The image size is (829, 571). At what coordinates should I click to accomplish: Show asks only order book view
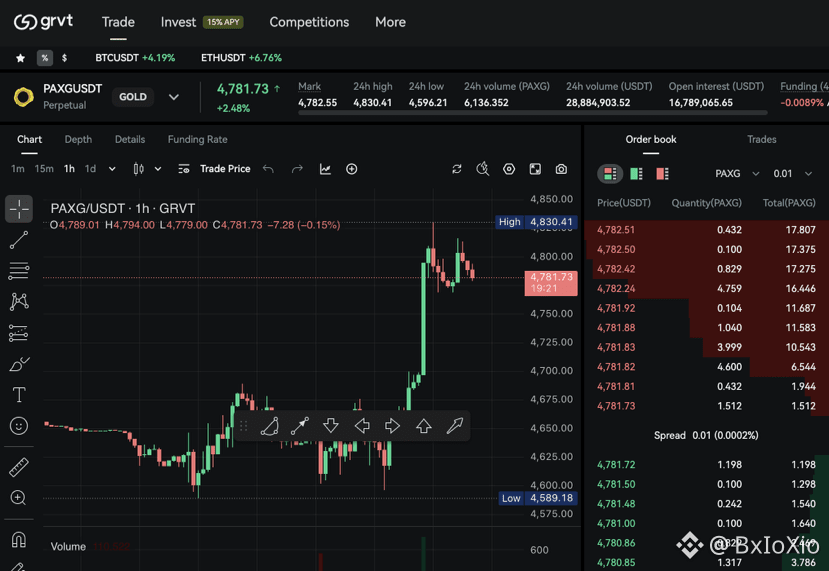coord(662,174)
